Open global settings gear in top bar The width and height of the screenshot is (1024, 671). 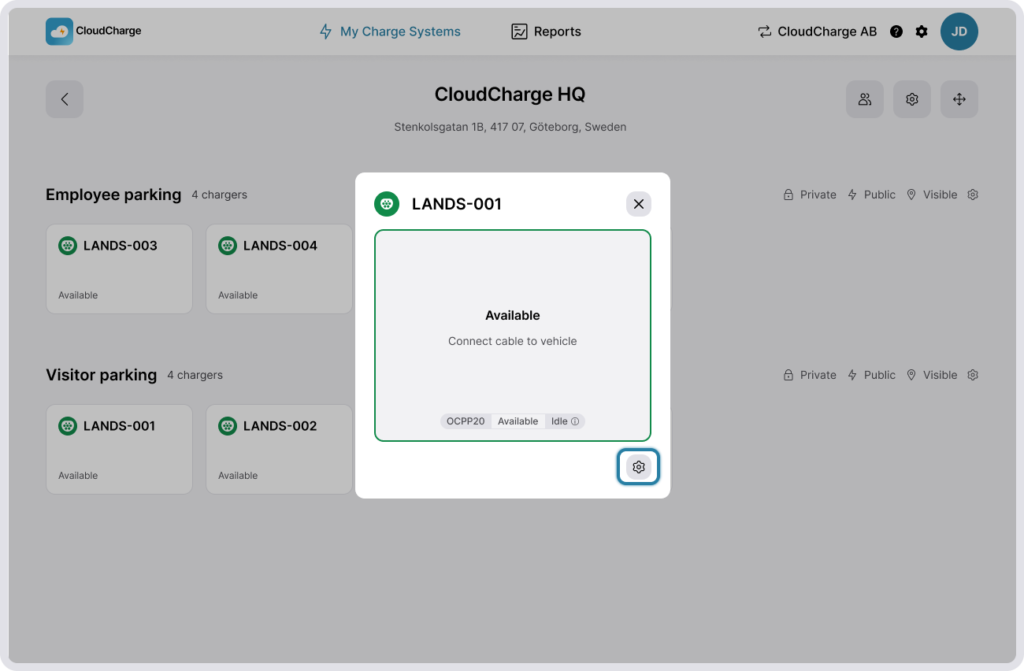coord(921,31)
